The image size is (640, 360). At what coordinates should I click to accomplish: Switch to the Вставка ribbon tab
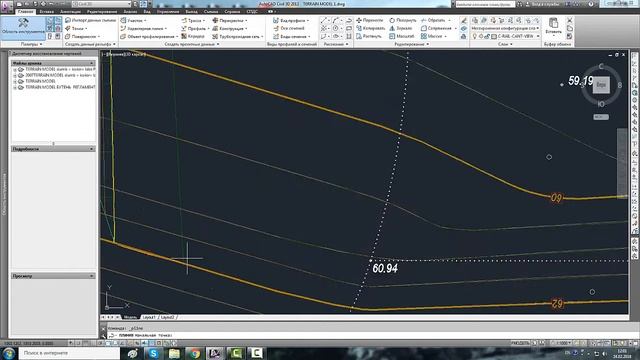click(x=46, y=11)
